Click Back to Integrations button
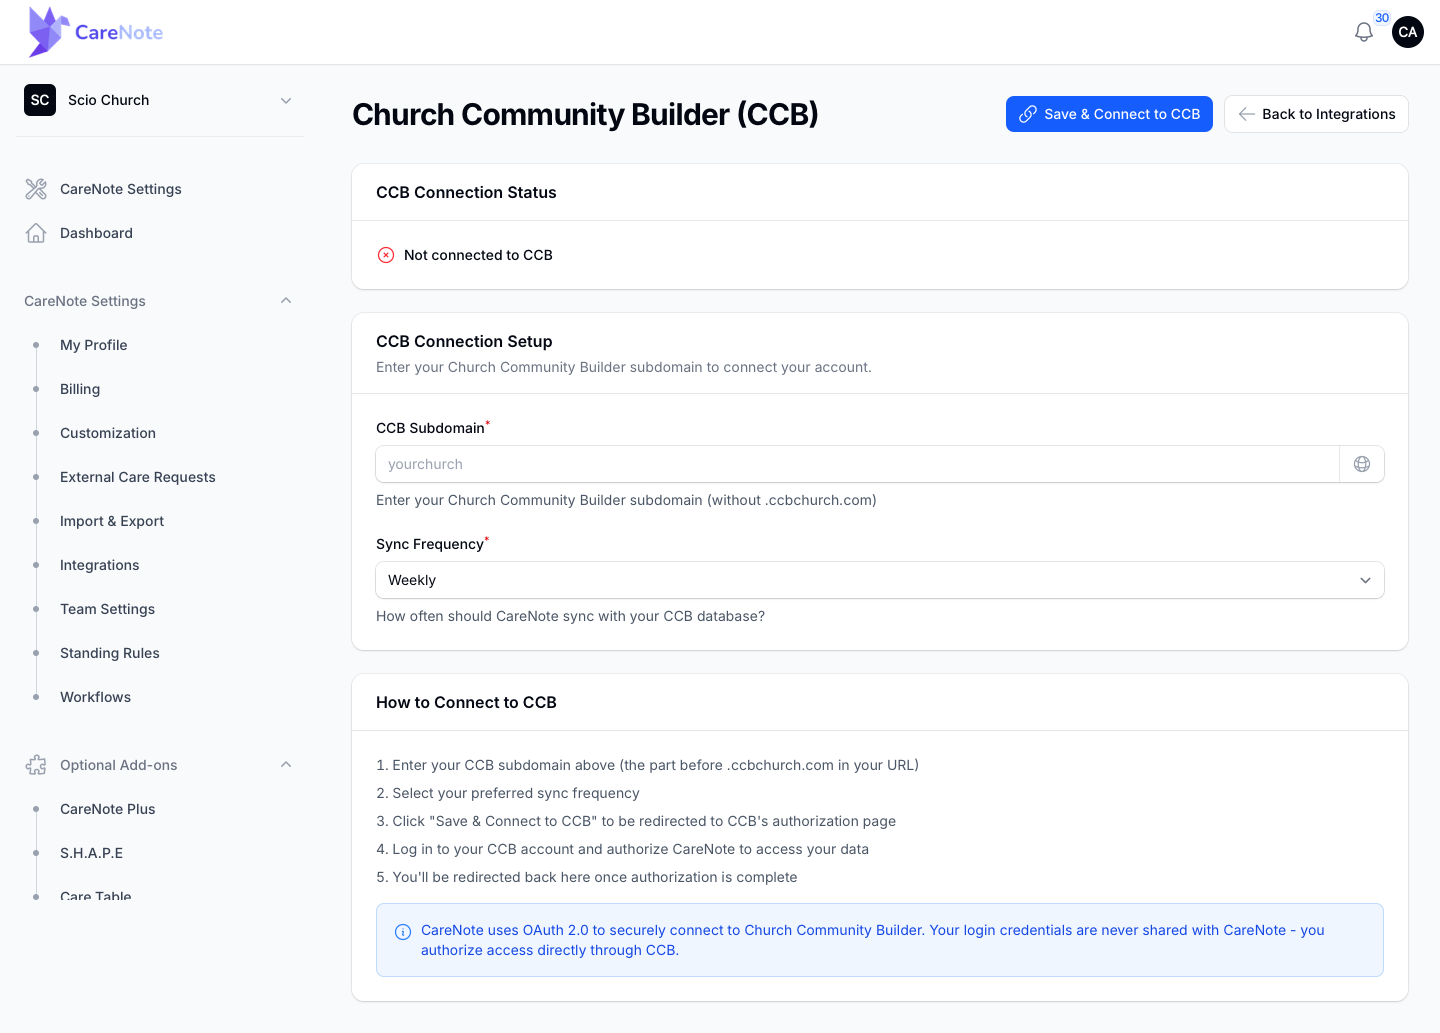This screenshot has width=1440, height=1033. (x=1316, y=114)
